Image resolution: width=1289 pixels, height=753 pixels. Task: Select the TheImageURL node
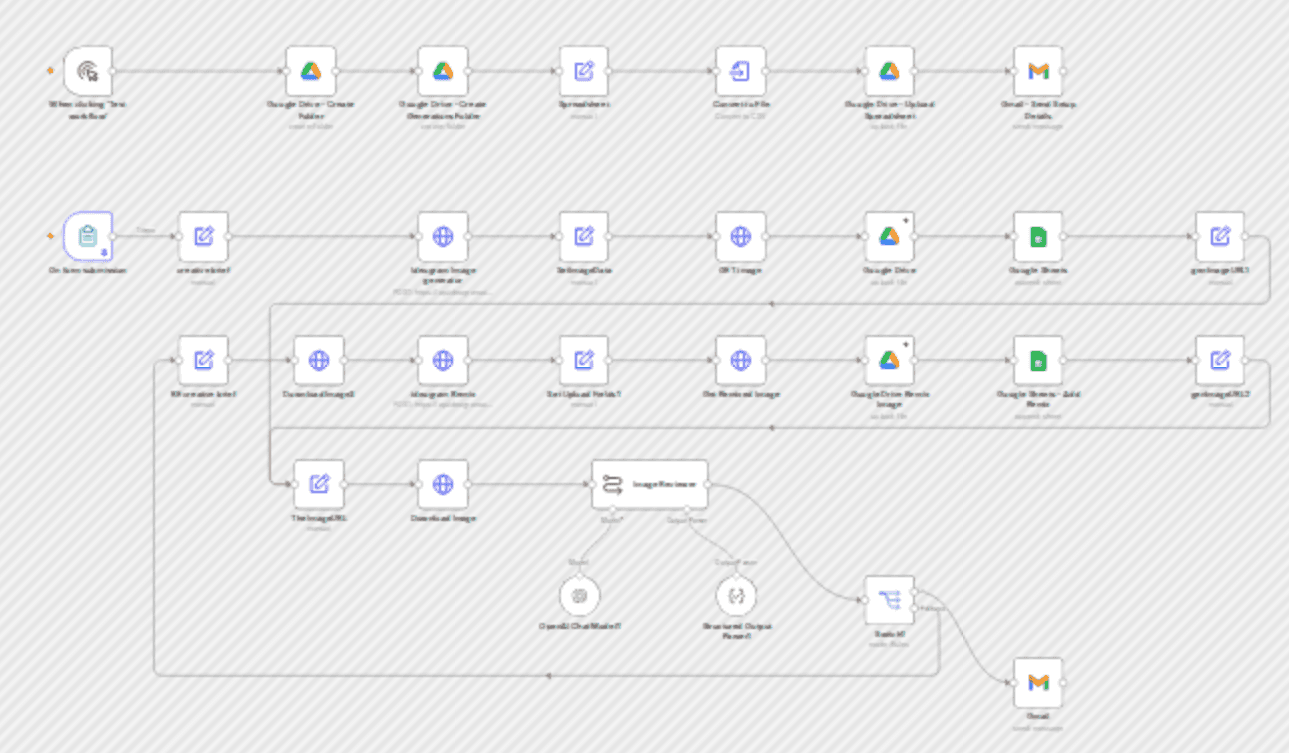[319, 484]
